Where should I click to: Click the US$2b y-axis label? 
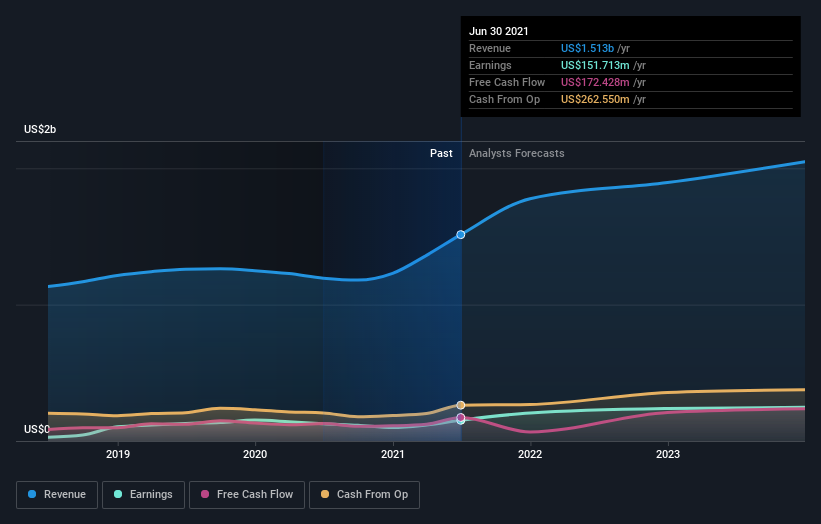coord(40,129)
